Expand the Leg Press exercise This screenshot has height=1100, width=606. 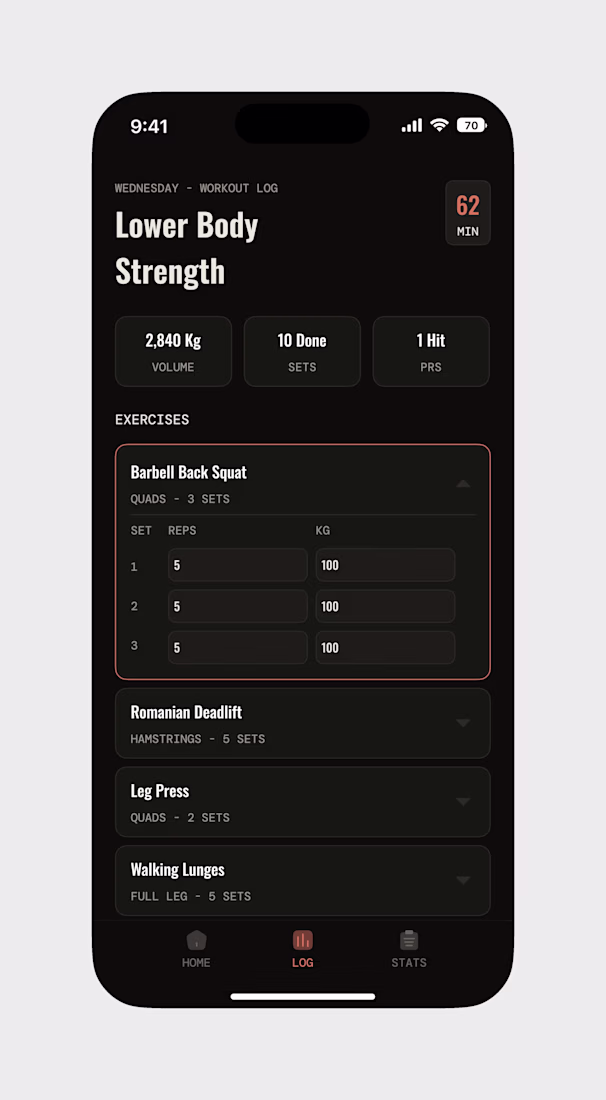[462, 802]
